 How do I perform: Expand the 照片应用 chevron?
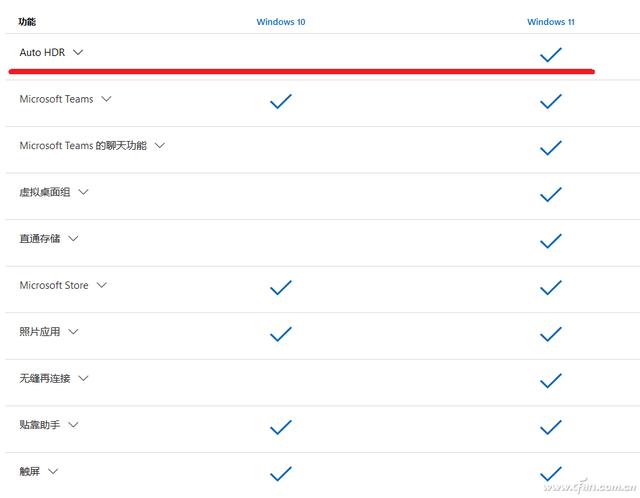(73, 332)
